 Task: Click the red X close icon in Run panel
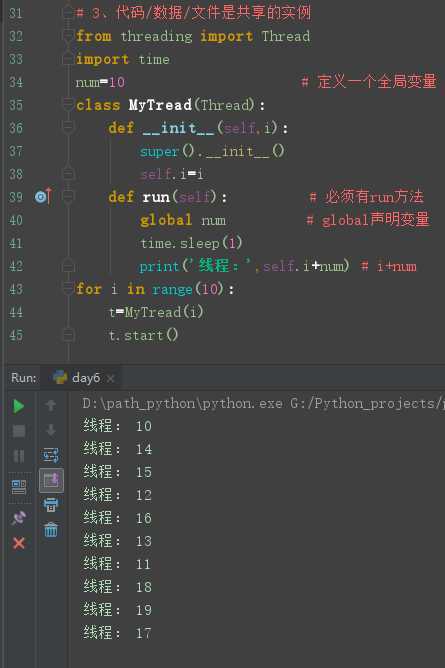pos(19,543)
